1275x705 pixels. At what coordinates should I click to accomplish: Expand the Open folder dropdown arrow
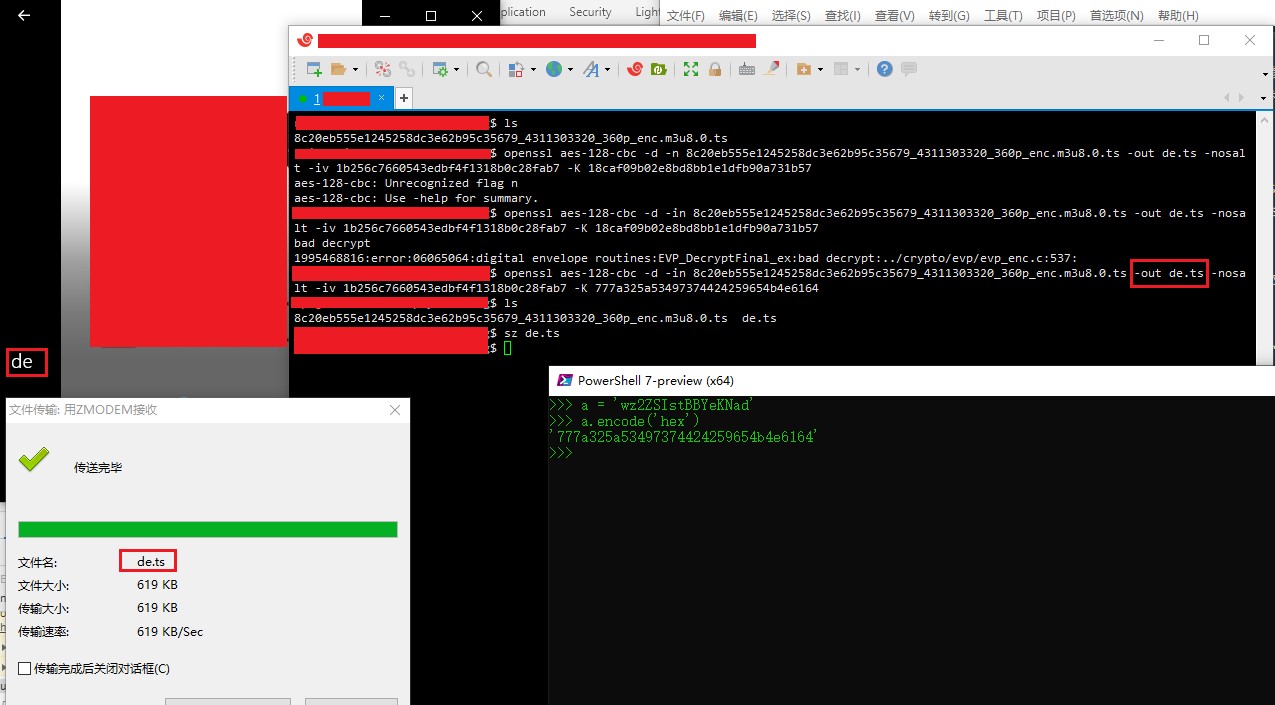pyautogui.click(x=356, y=70)
